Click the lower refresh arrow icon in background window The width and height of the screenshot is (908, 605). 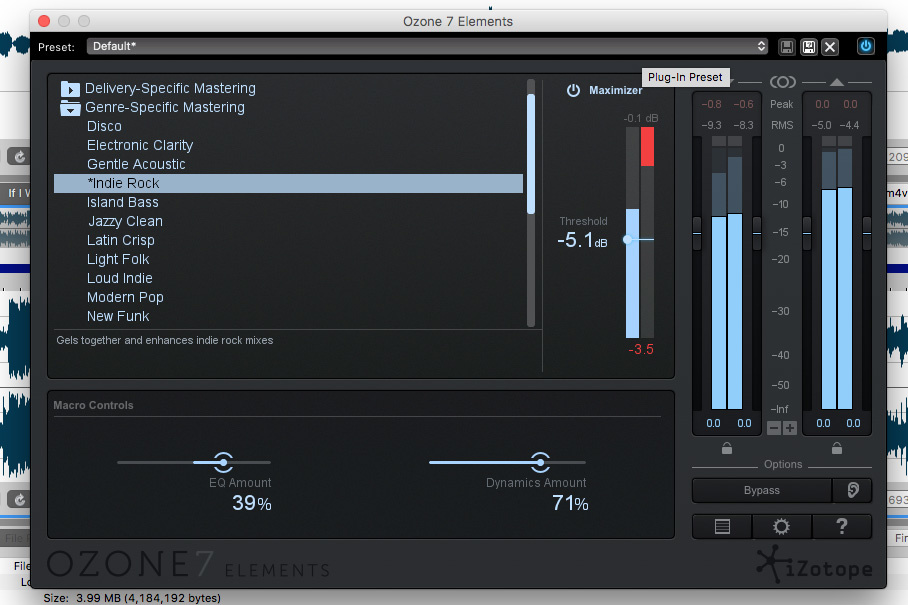pos(20,500)
